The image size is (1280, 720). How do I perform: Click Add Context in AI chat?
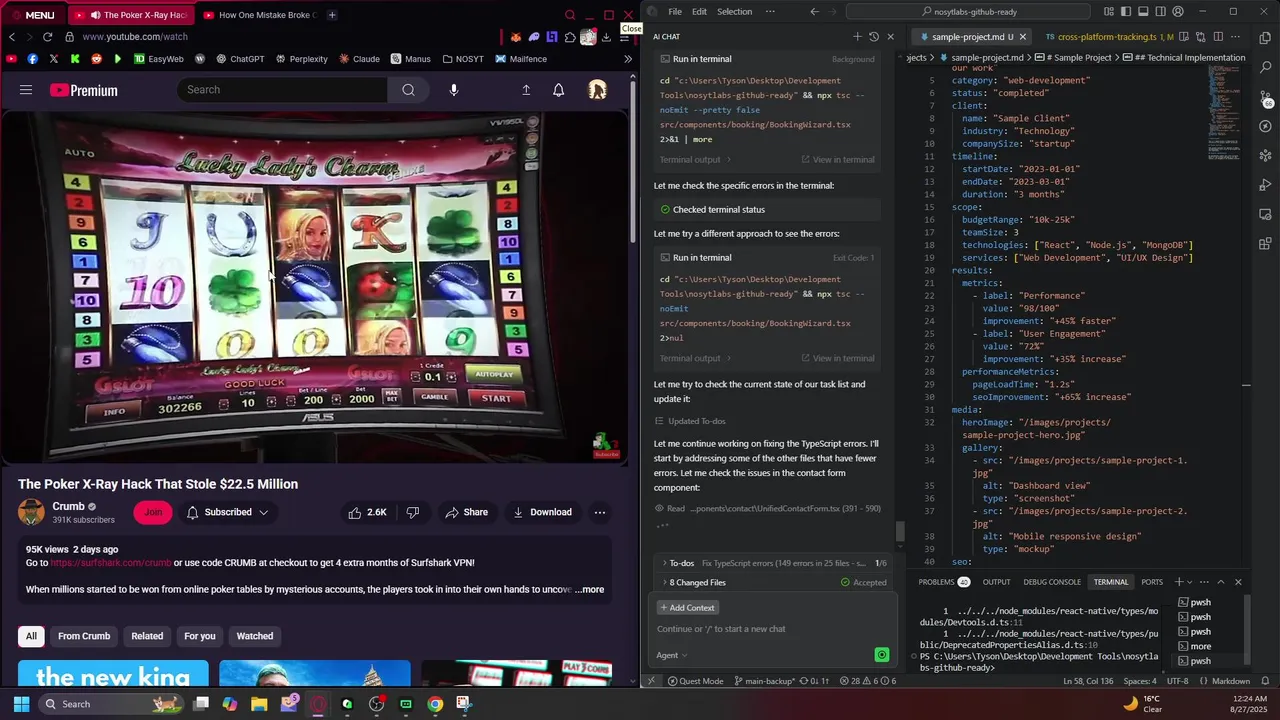(x=687, y=608)
